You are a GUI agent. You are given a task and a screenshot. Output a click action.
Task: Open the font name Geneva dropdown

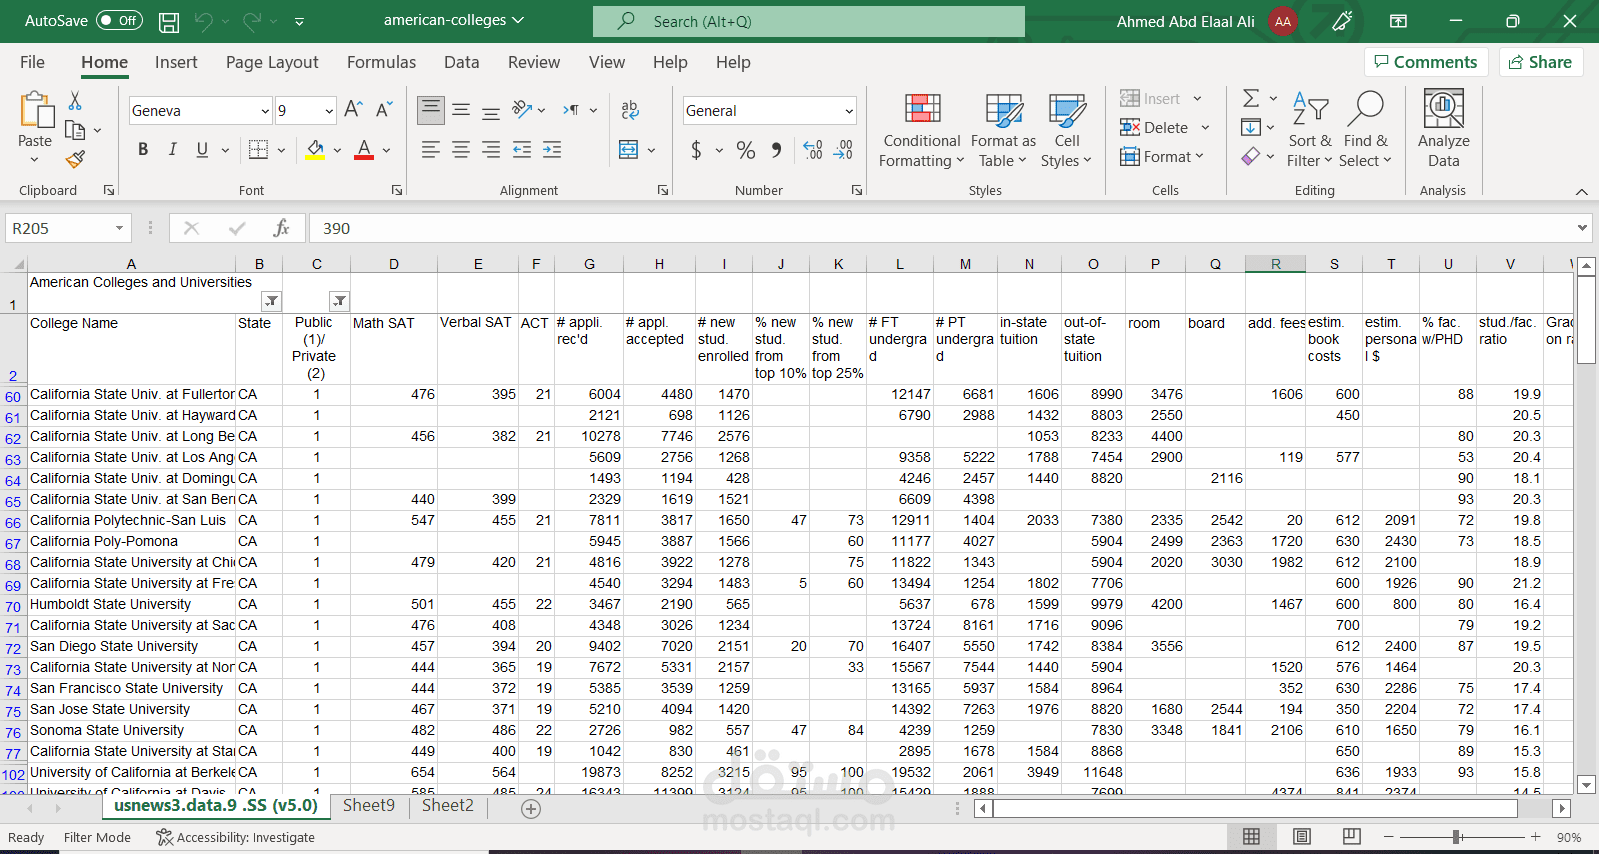point(265,111)
